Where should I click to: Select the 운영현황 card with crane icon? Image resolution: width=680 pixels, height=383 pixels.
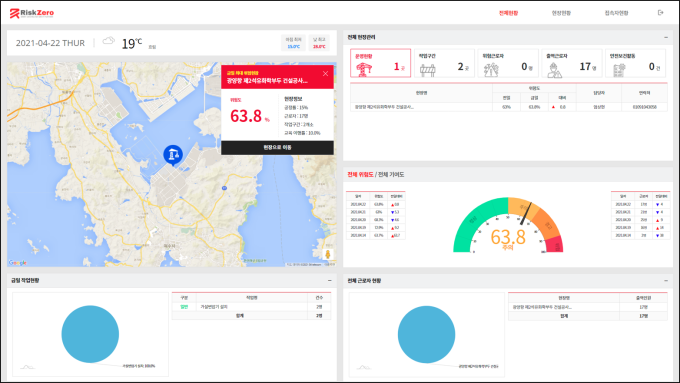point(380,63)
